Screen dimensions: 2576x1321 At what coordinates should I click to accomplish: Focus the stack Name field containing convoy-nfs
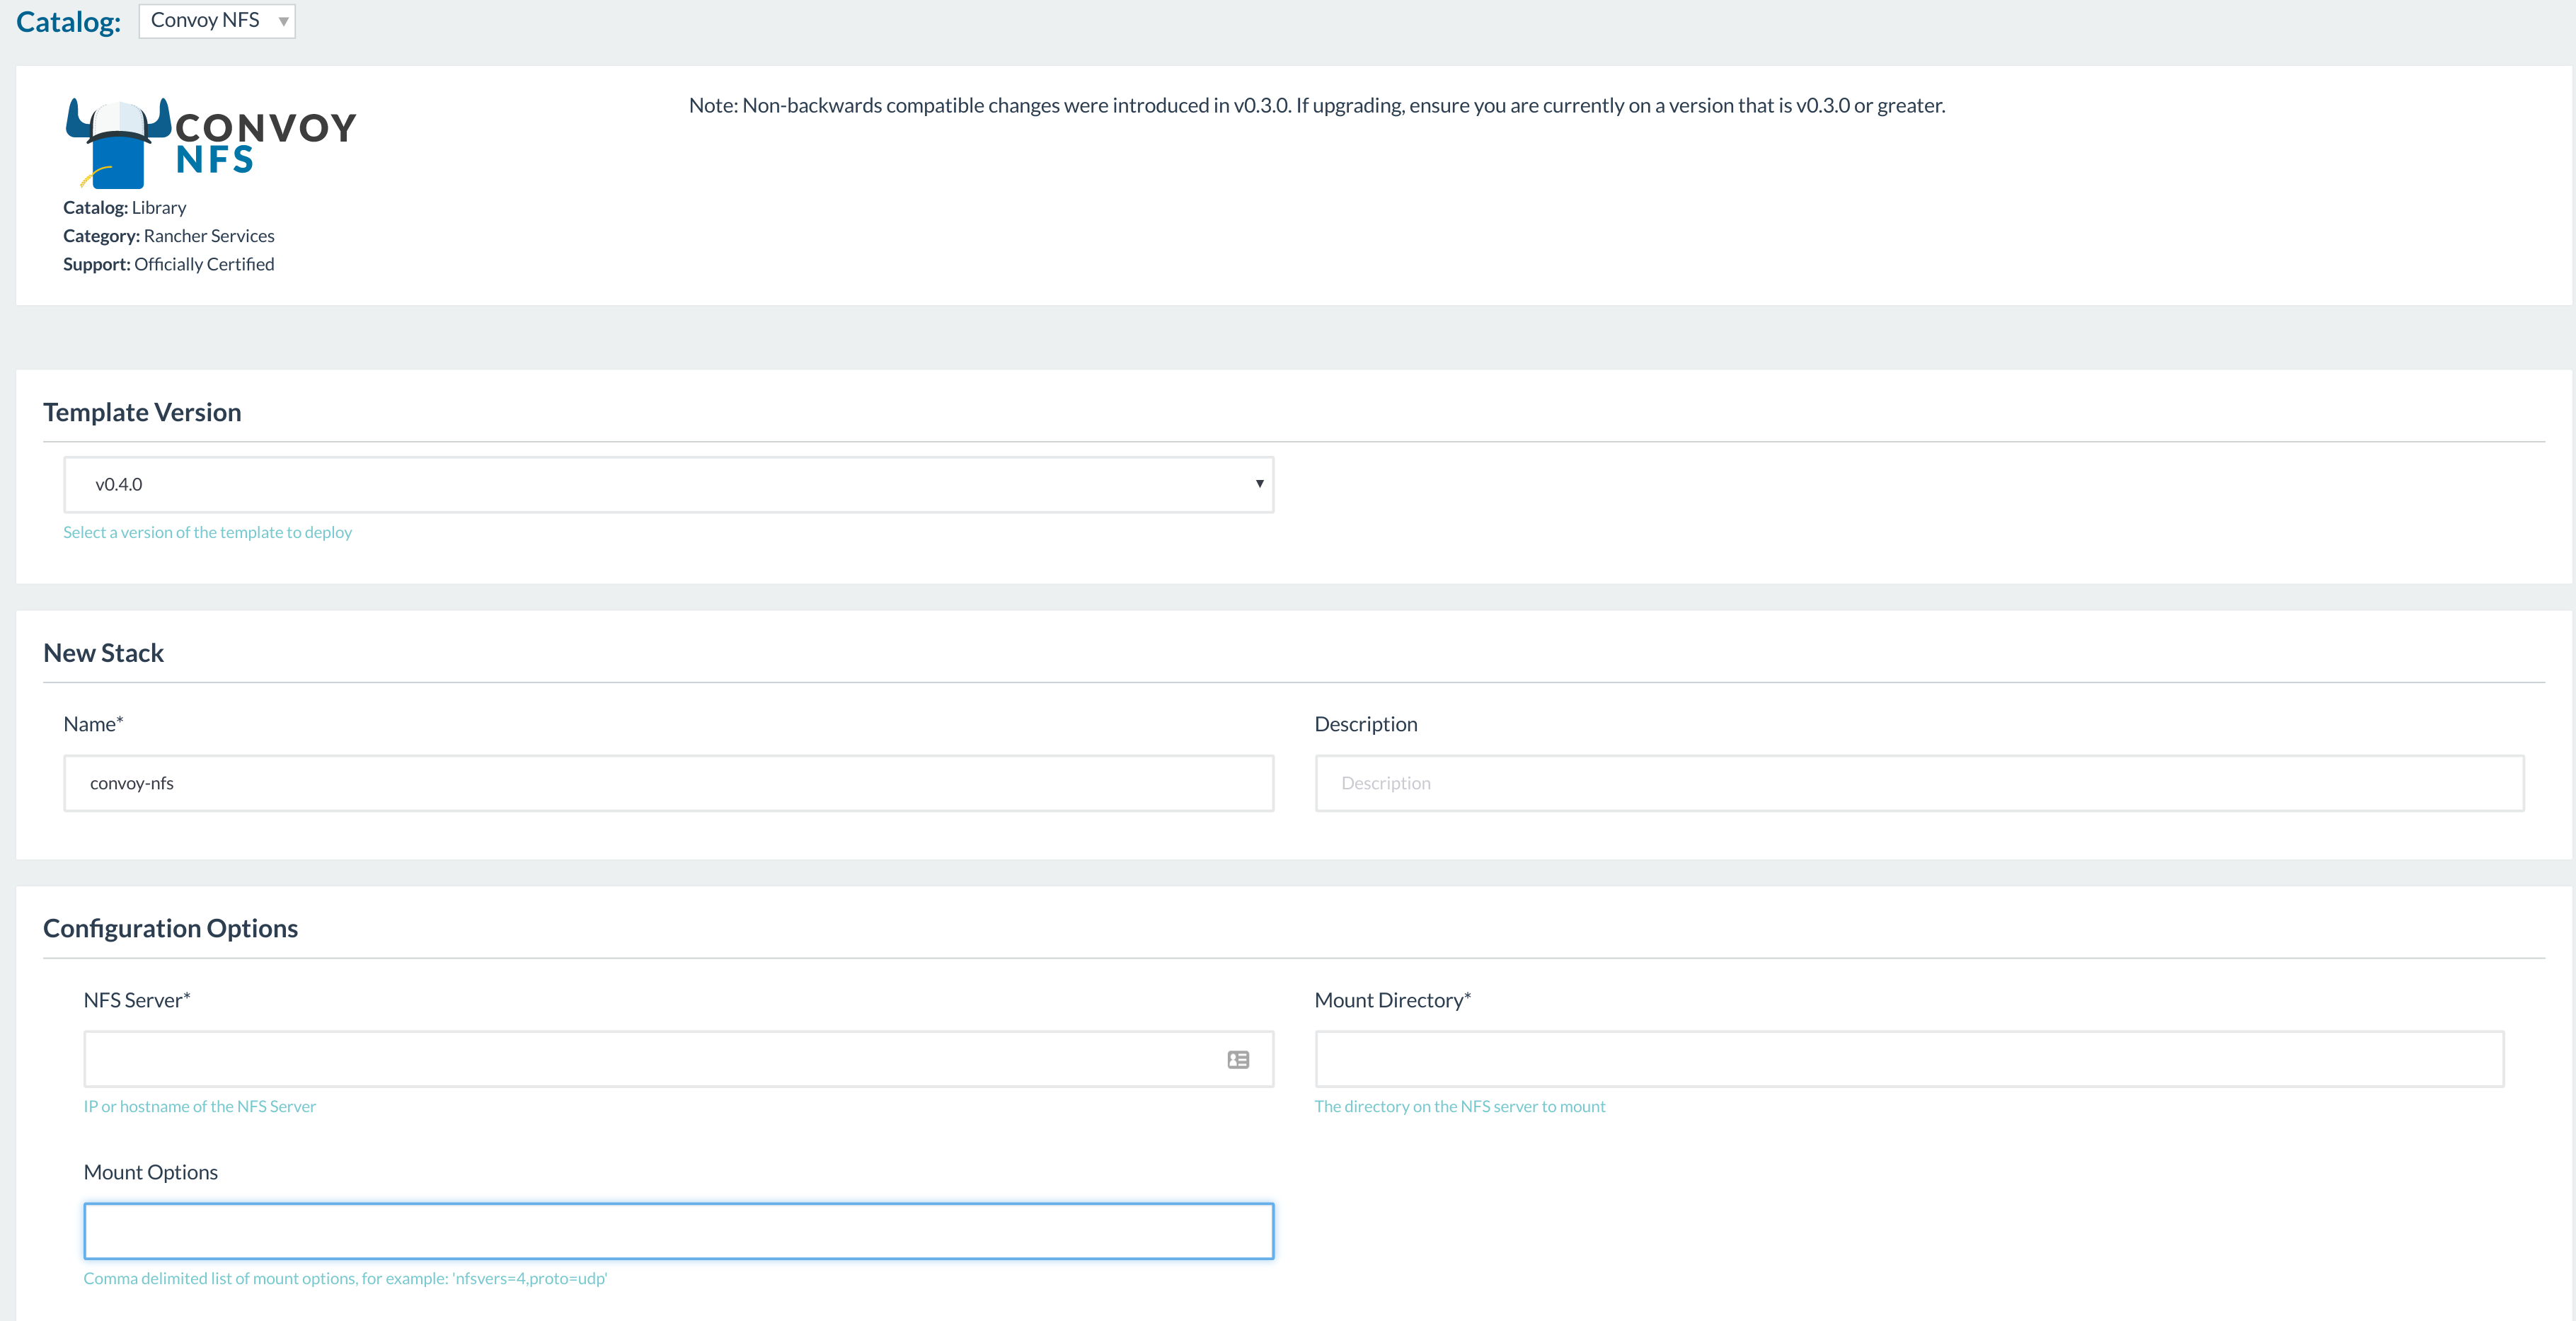coord(668,783)
